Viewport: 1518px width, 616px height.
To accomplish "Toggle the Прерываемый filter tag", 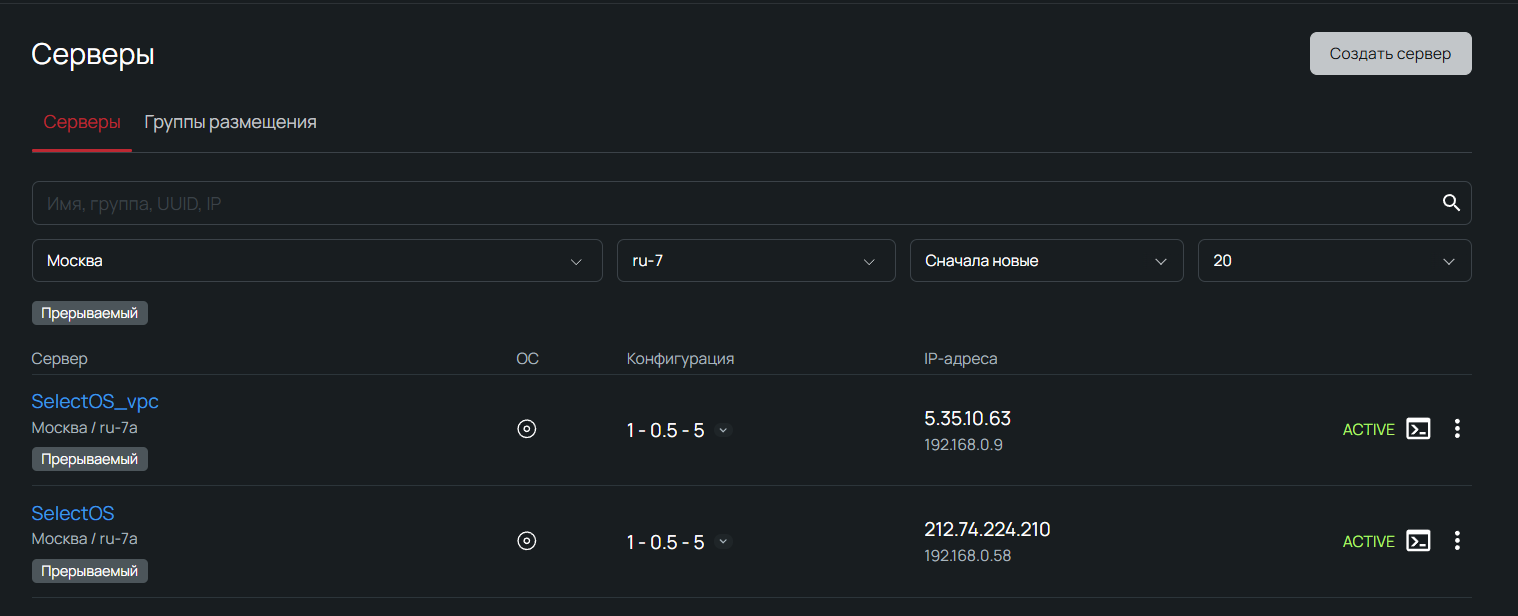I will [90, 313].
